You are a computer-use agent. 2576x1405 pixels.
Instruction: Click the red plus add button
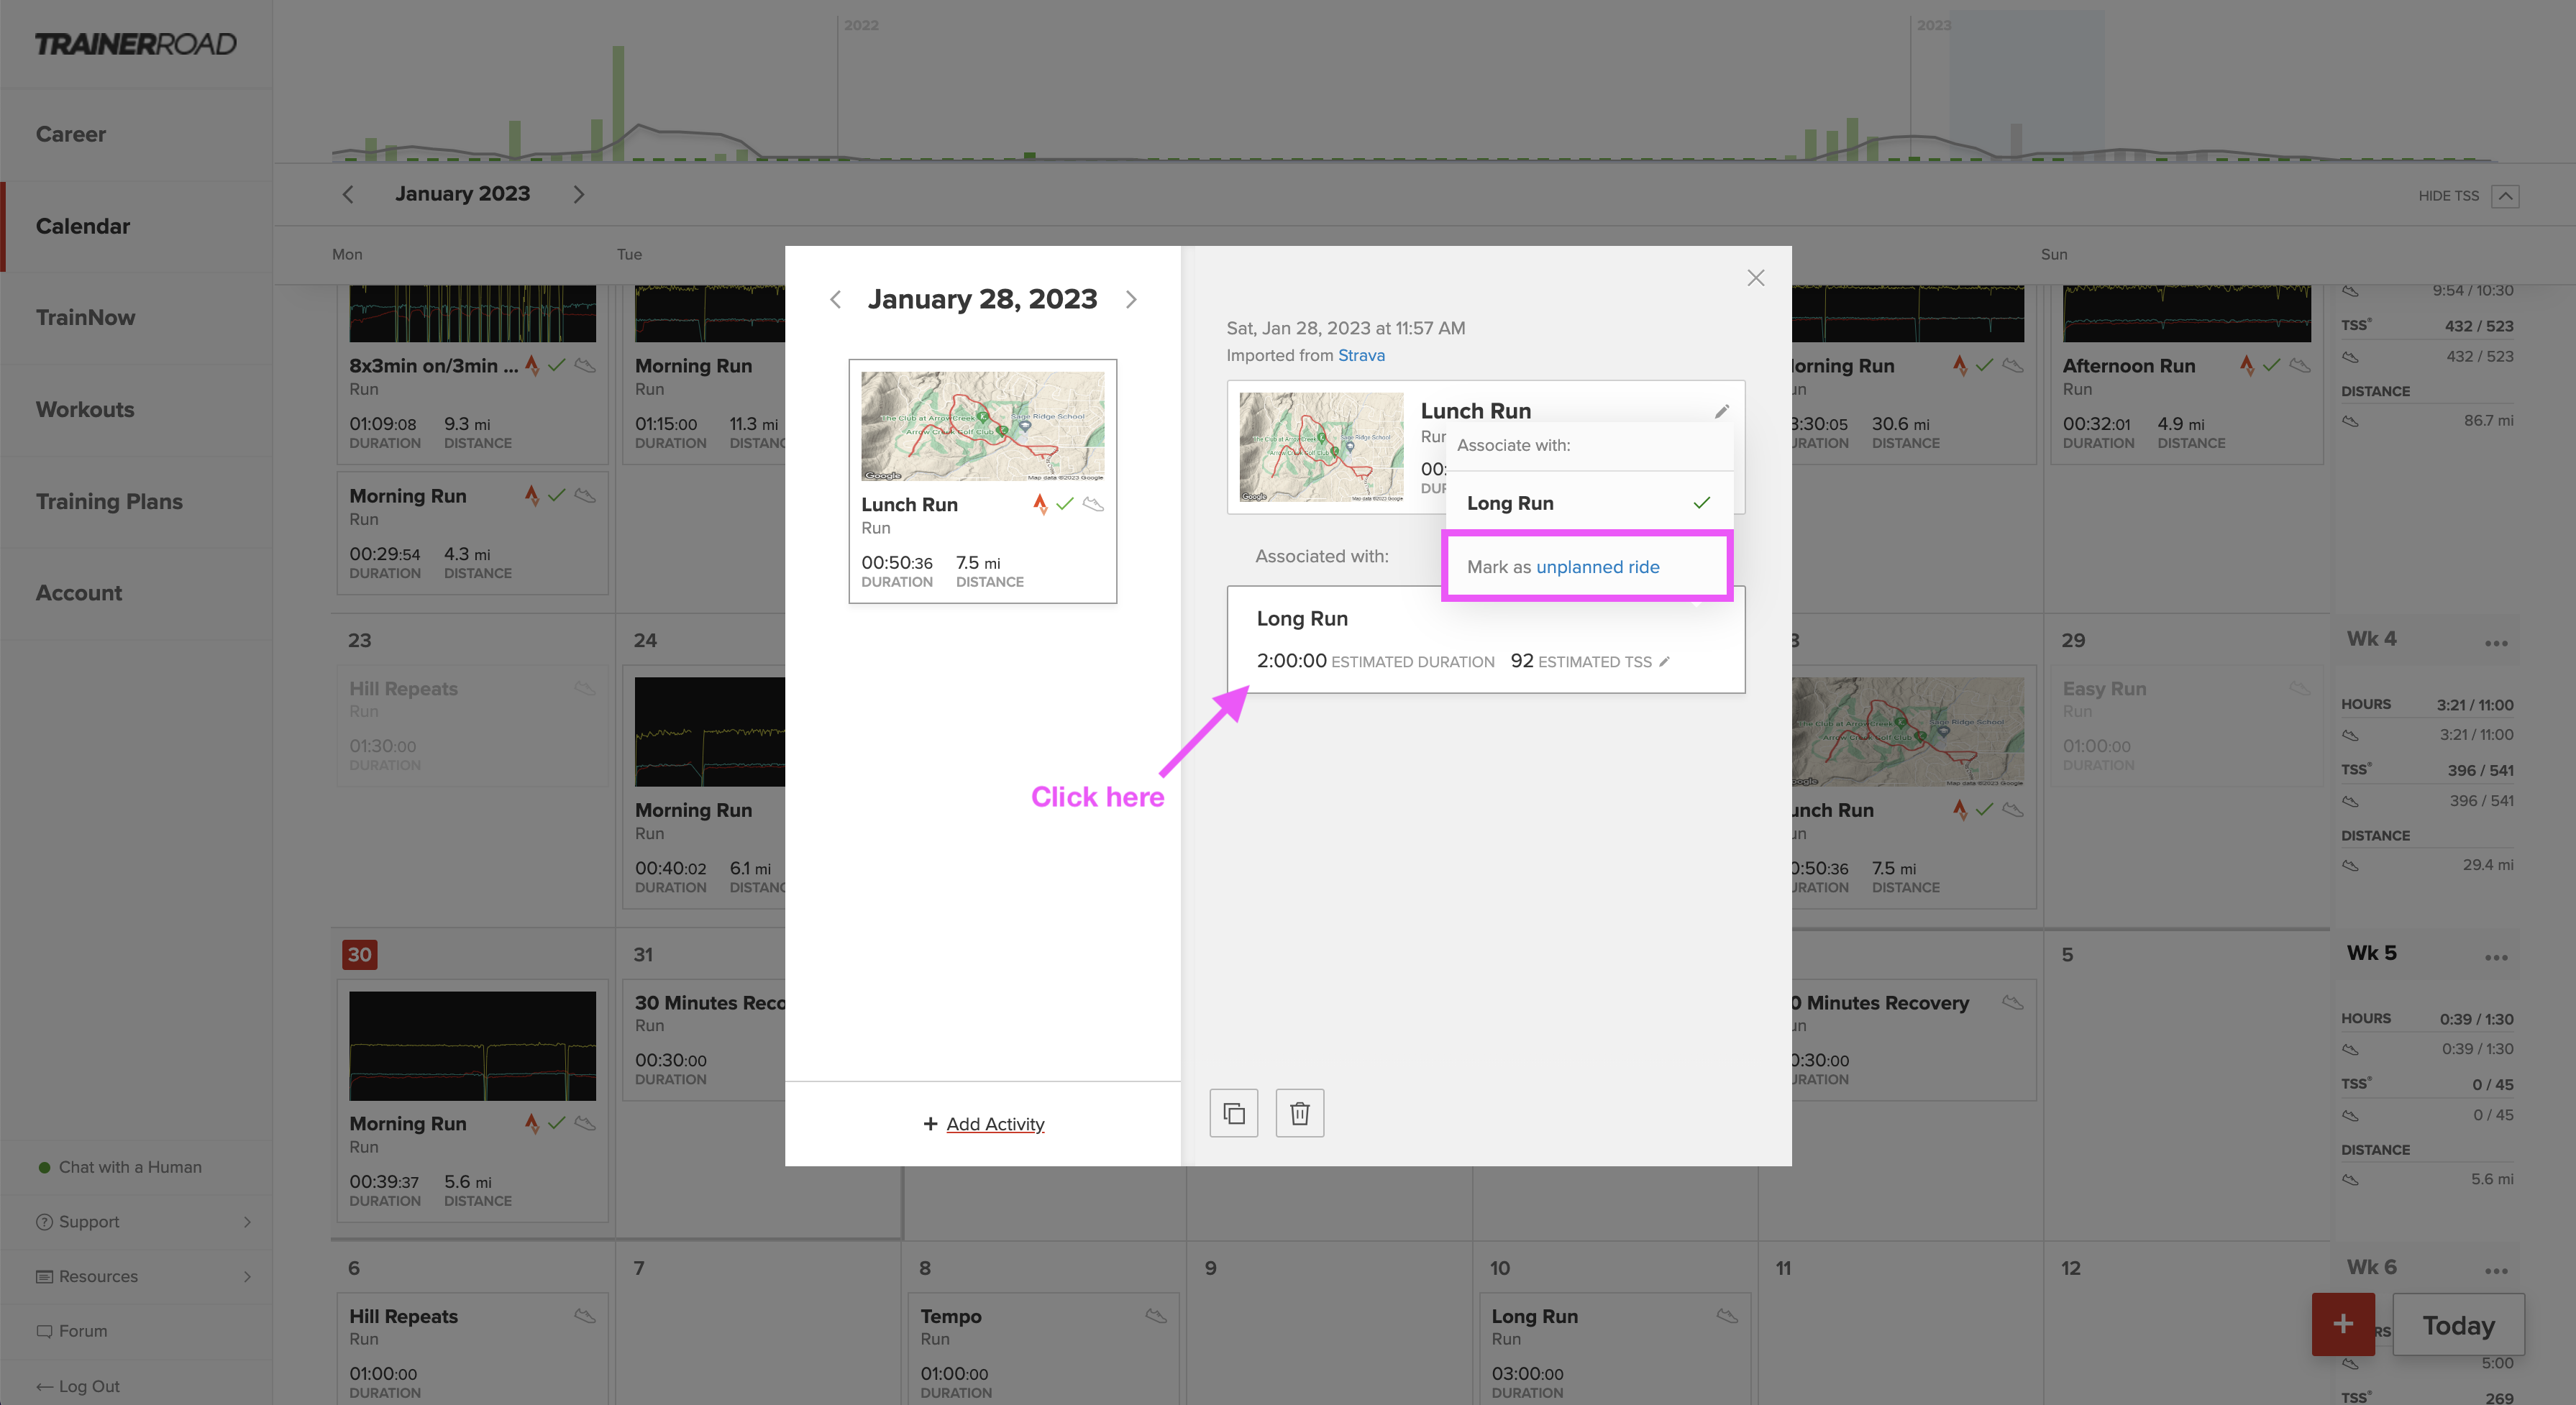click(2343, 1324)
